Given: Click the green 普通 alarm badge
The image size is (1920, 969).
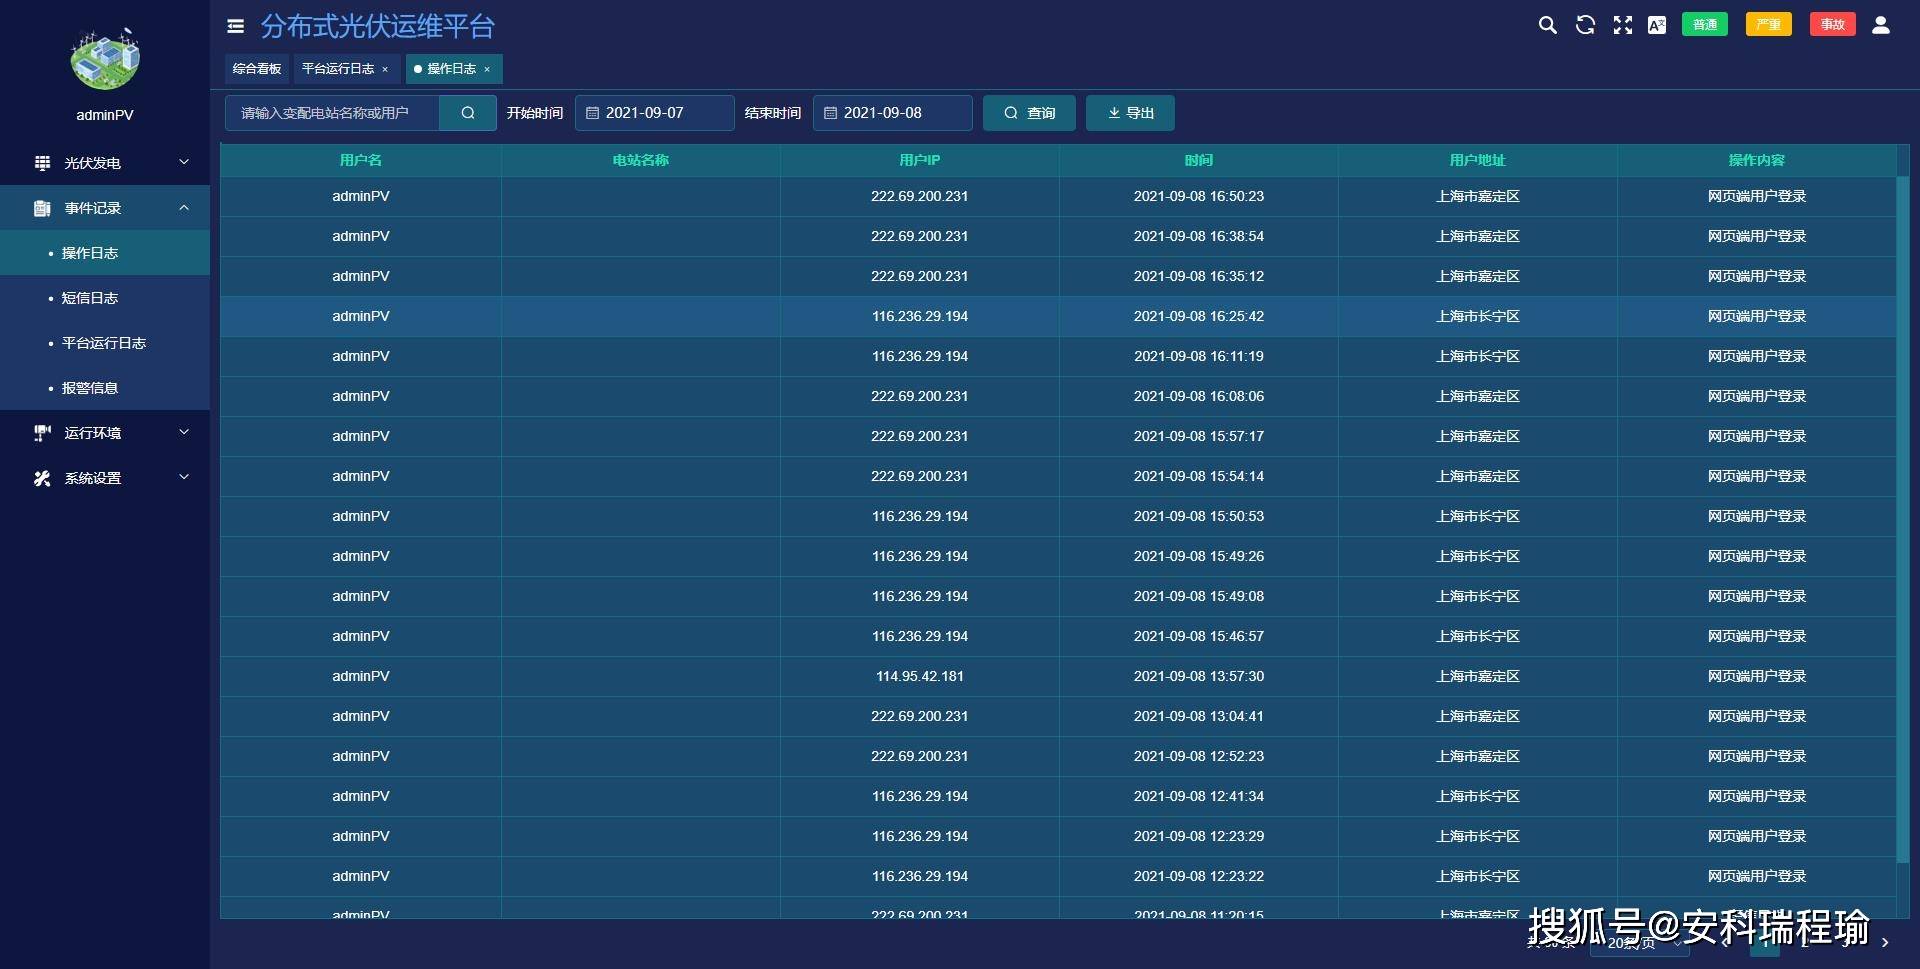Looking at the screenshot, I should [x=1705, y=25].
